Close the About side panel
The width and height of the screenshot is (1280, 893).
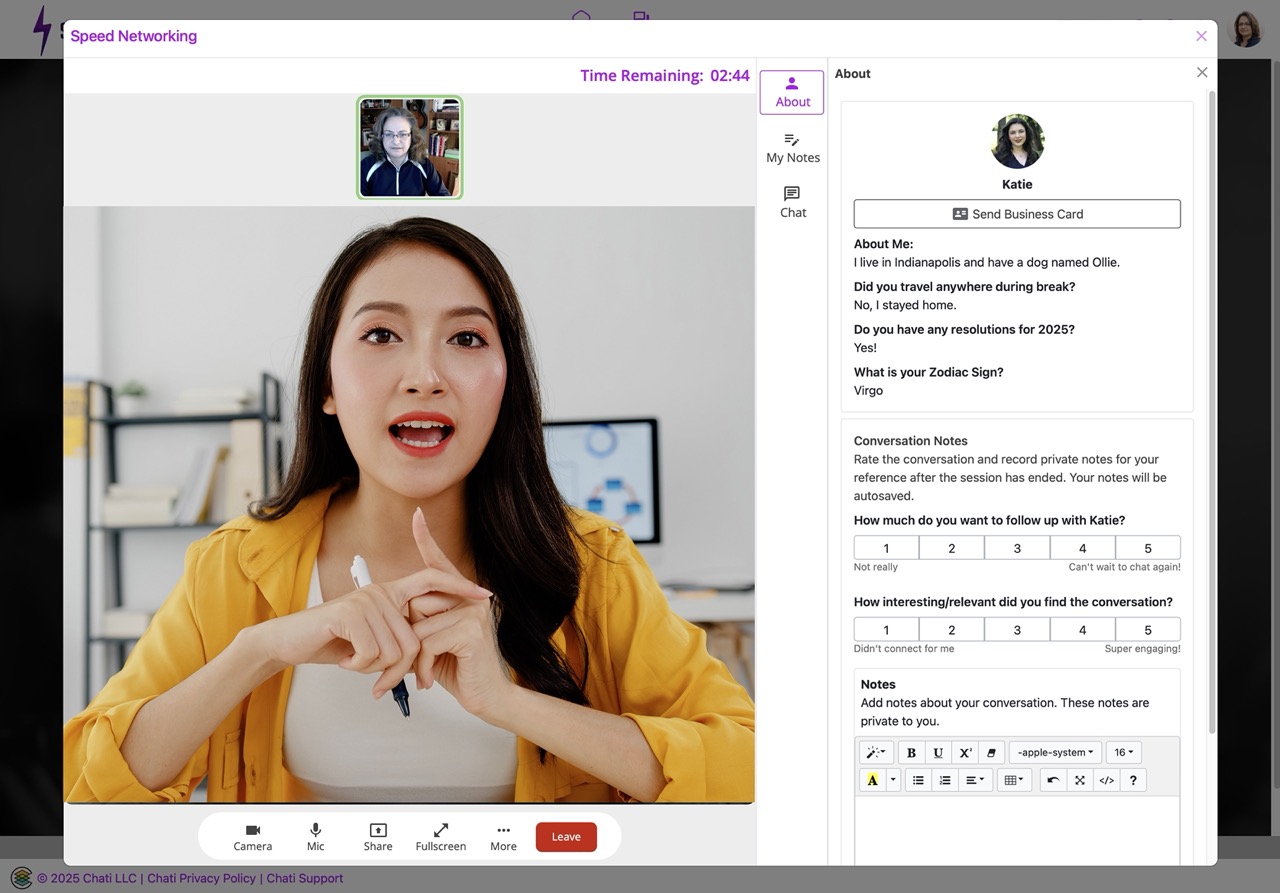point(1202,73)
